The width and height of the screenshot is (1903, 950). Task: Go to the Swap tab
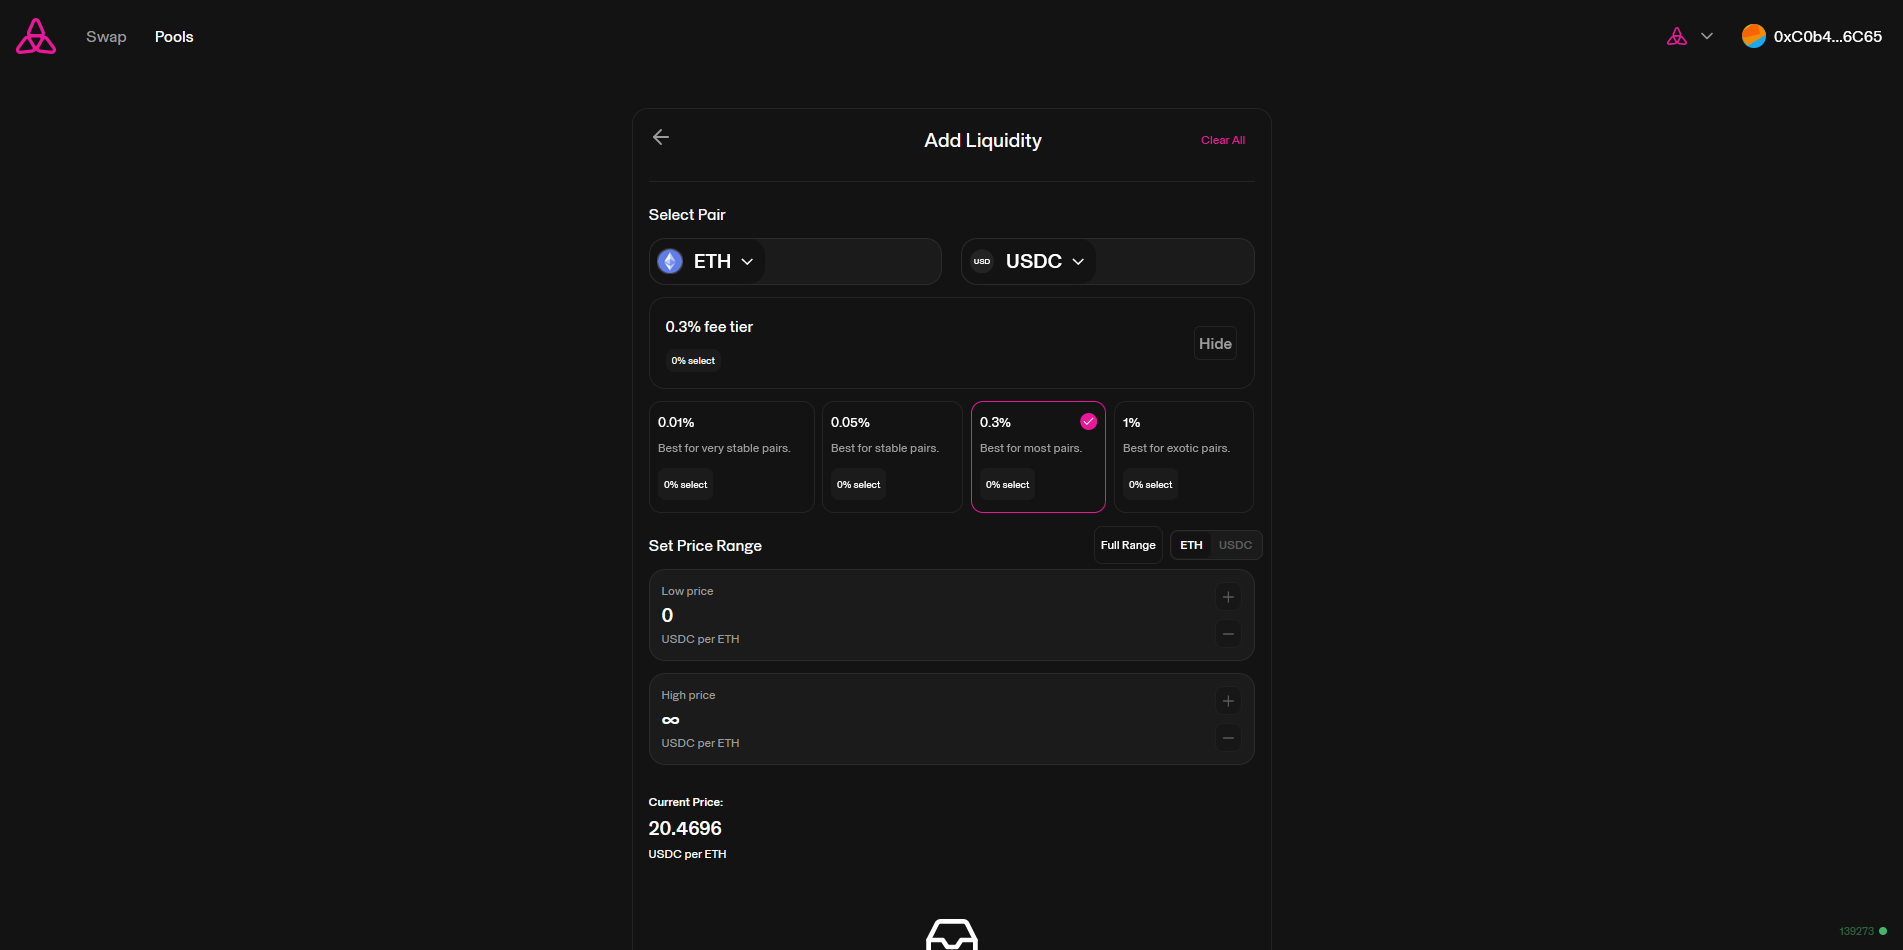[x=106, y=37]
